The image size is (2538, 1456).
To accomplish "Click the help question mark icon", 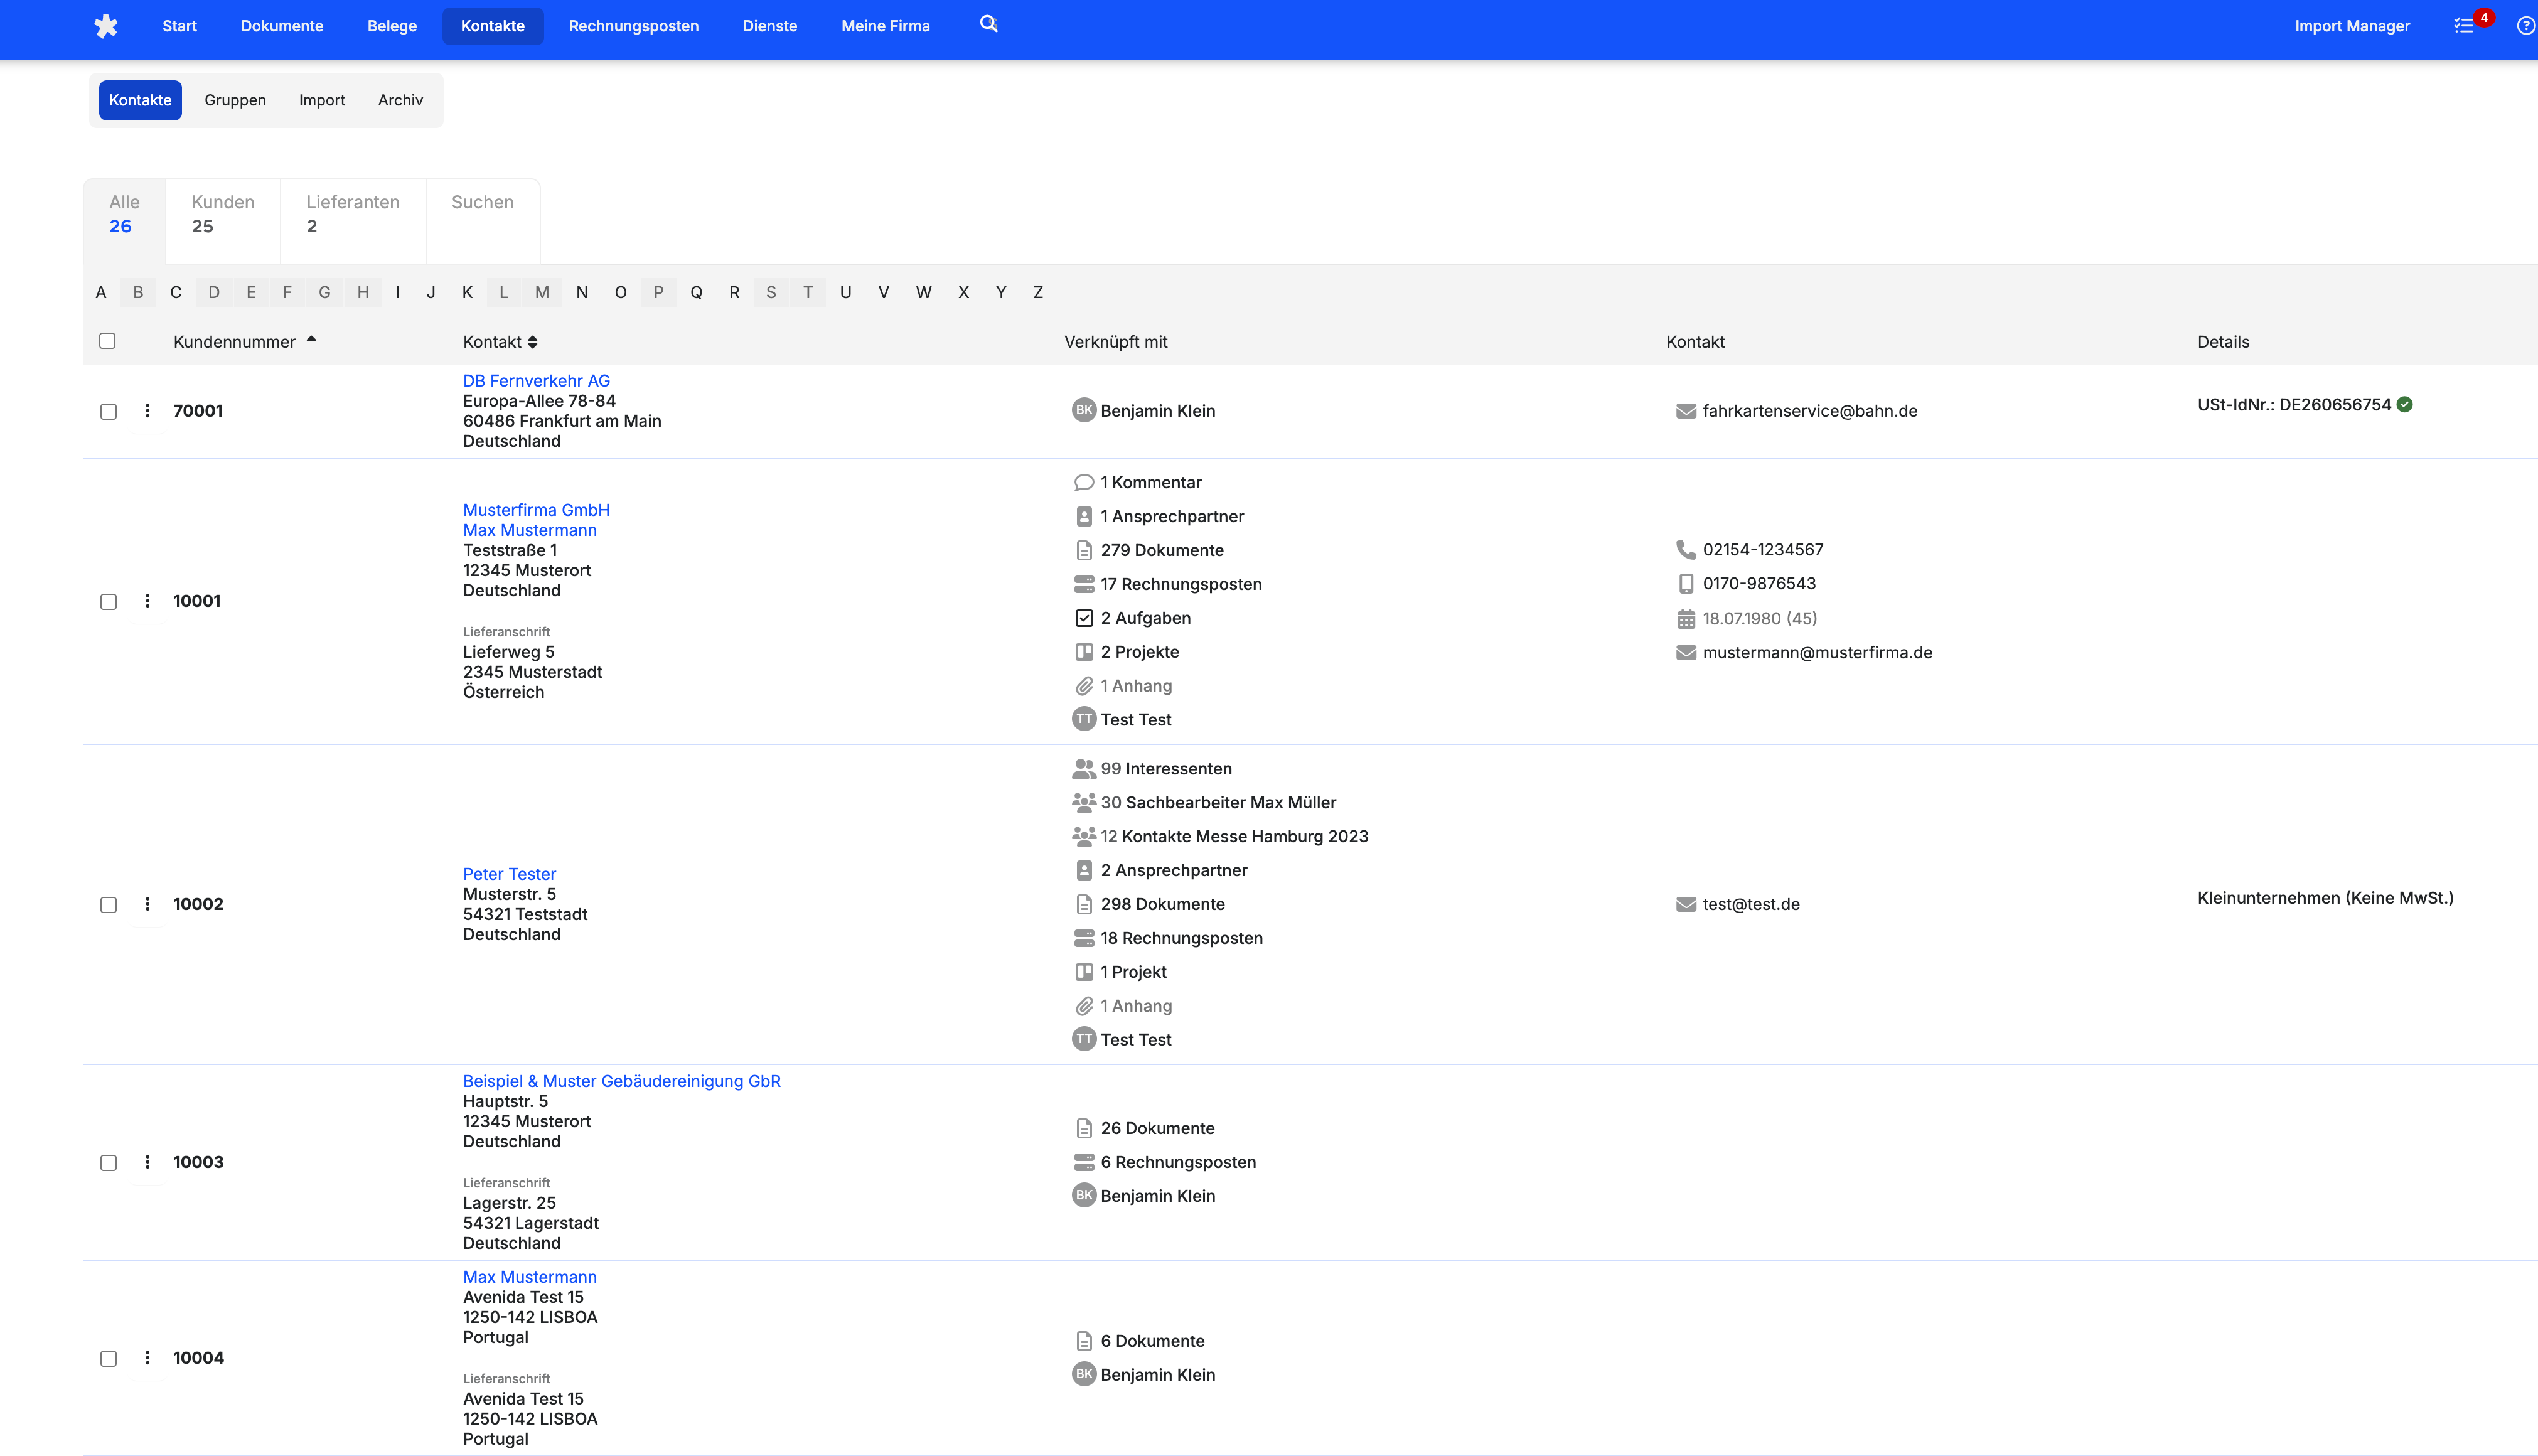I will click(2525, 26).
